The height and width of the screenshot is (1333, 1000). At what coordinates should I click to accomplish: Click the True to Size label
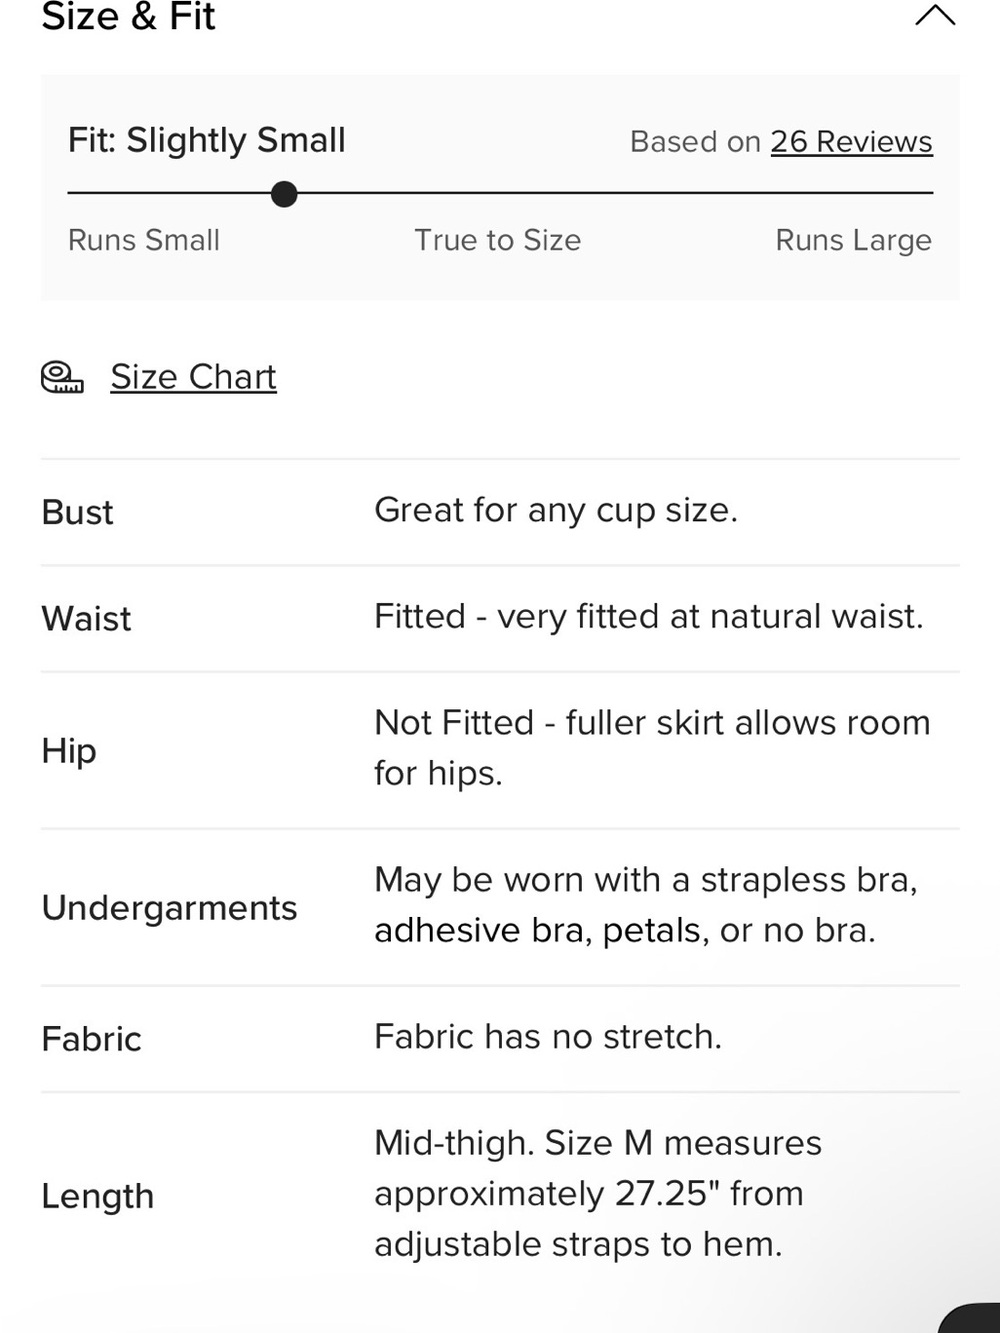click(497, 240)
